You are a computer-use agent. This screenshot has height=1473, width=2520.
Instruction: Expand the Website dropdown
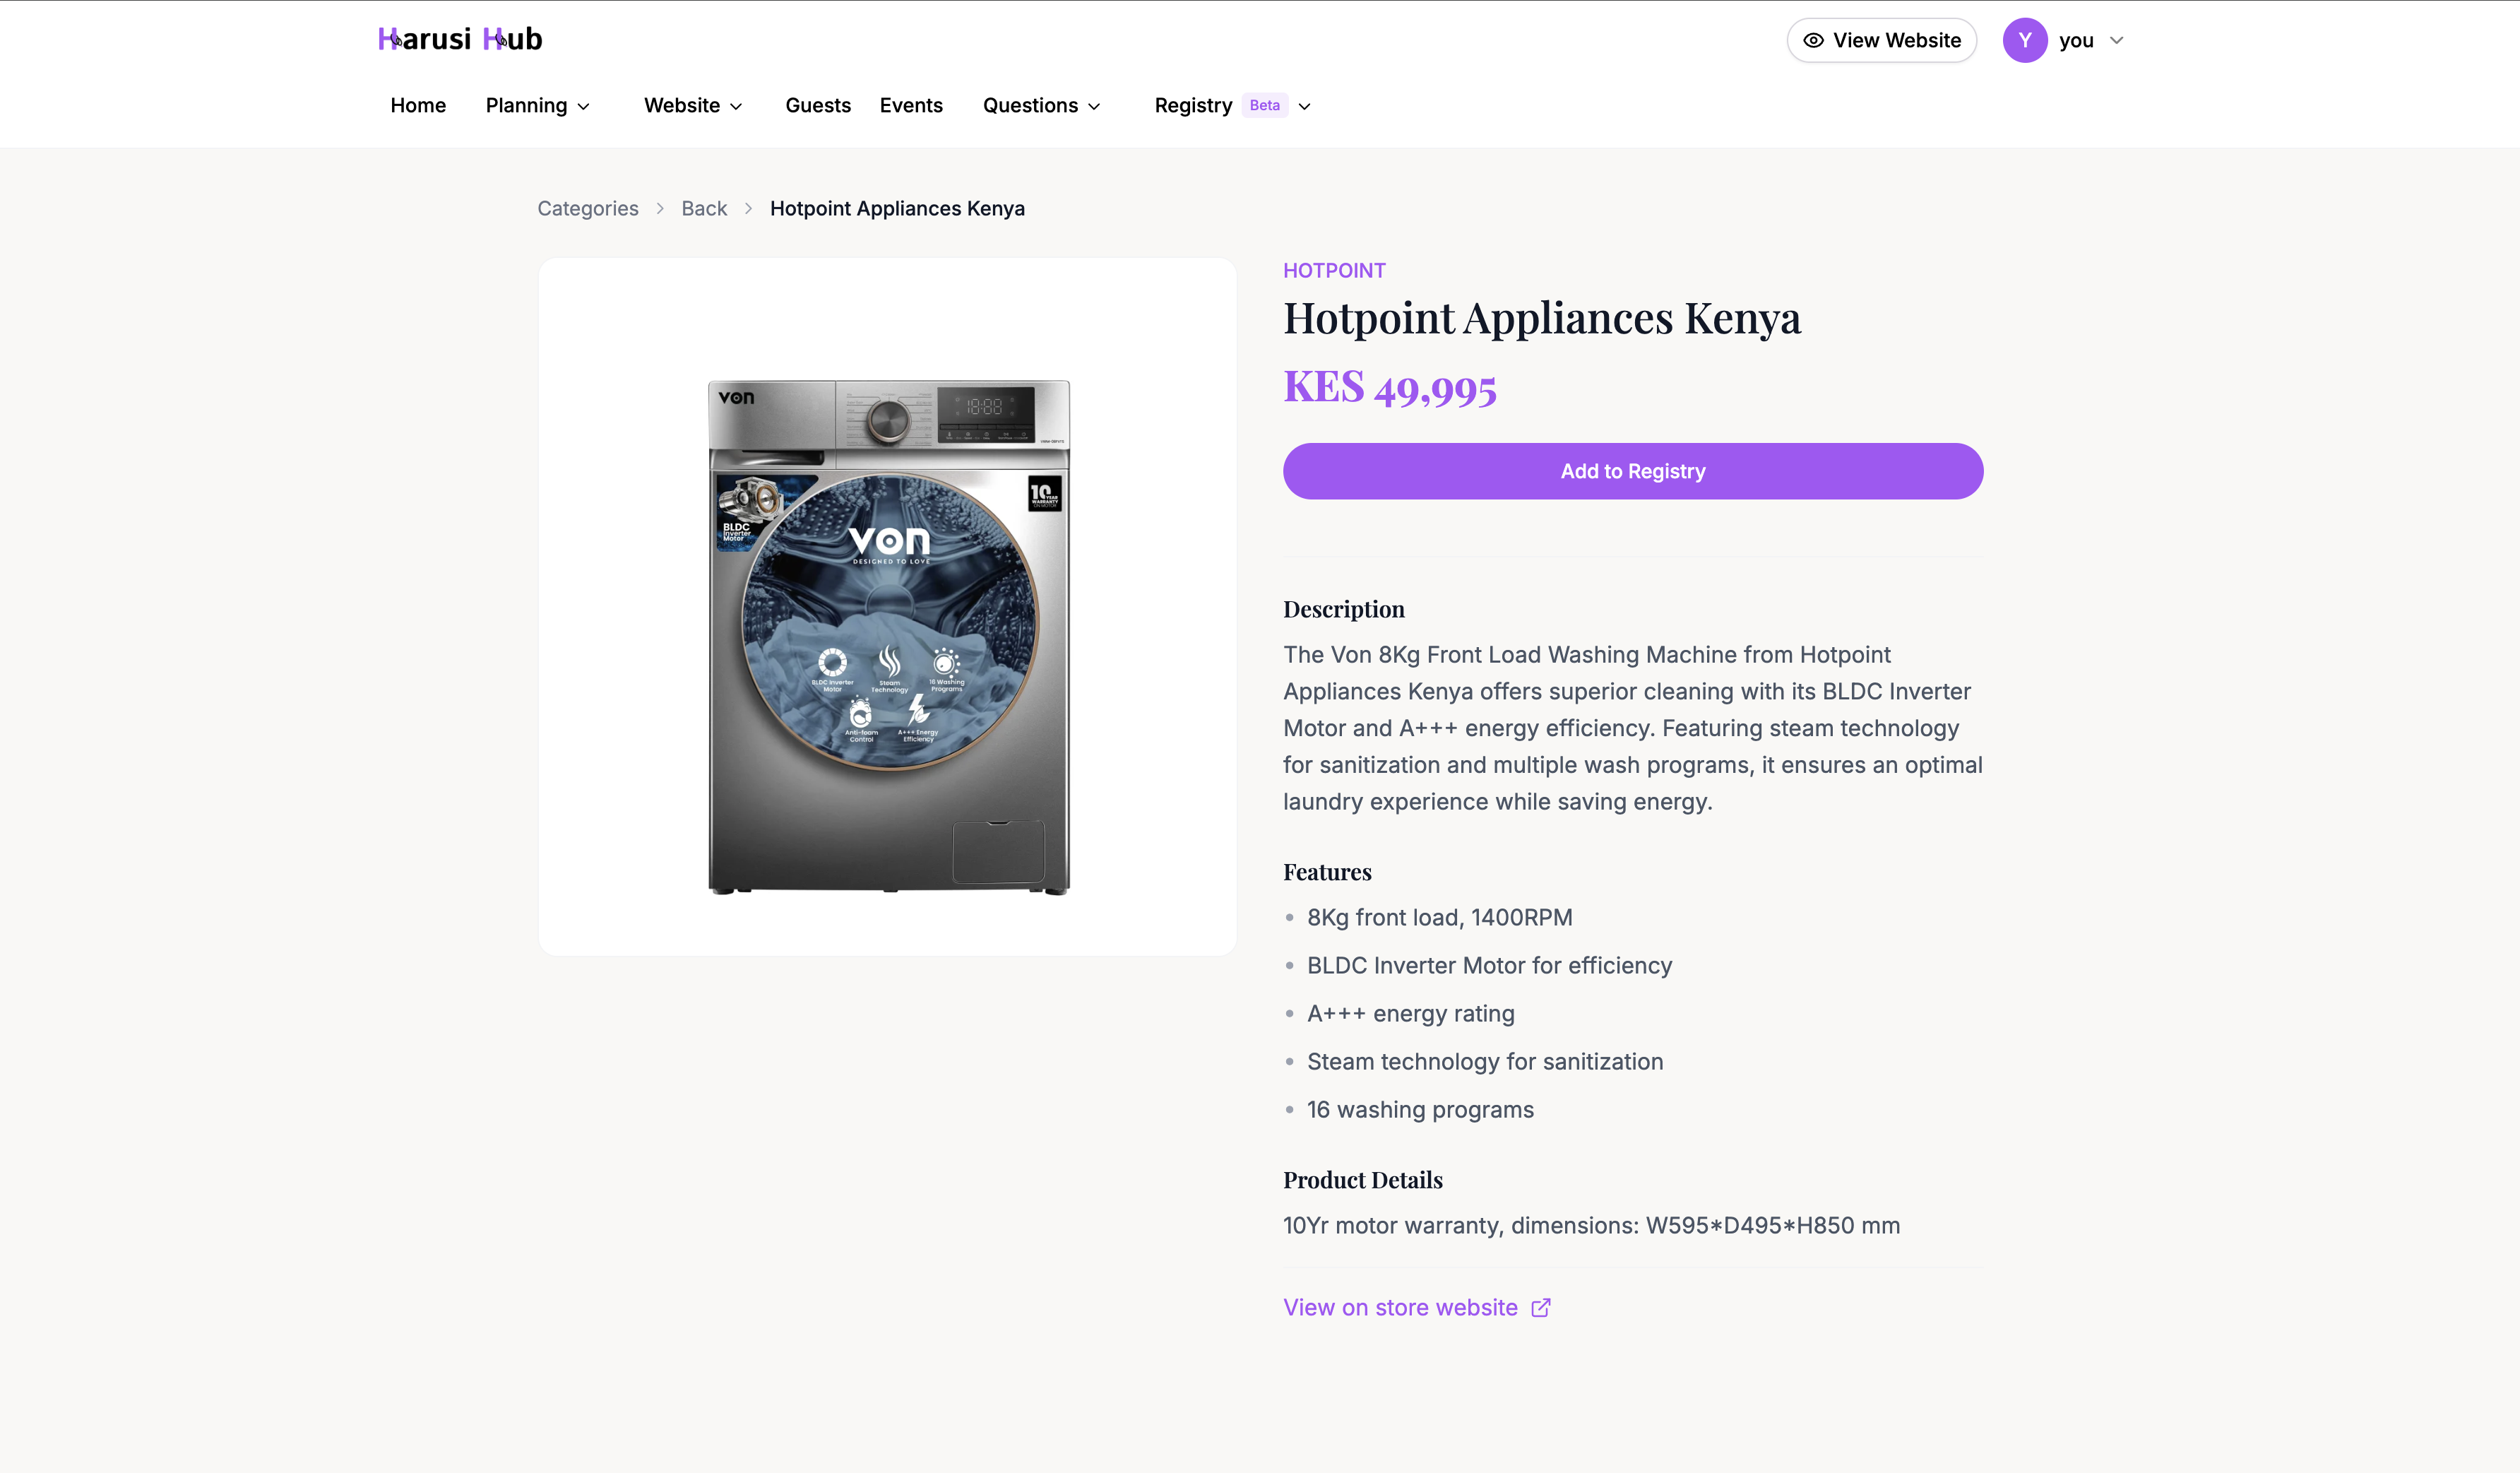tap(693, 105)
